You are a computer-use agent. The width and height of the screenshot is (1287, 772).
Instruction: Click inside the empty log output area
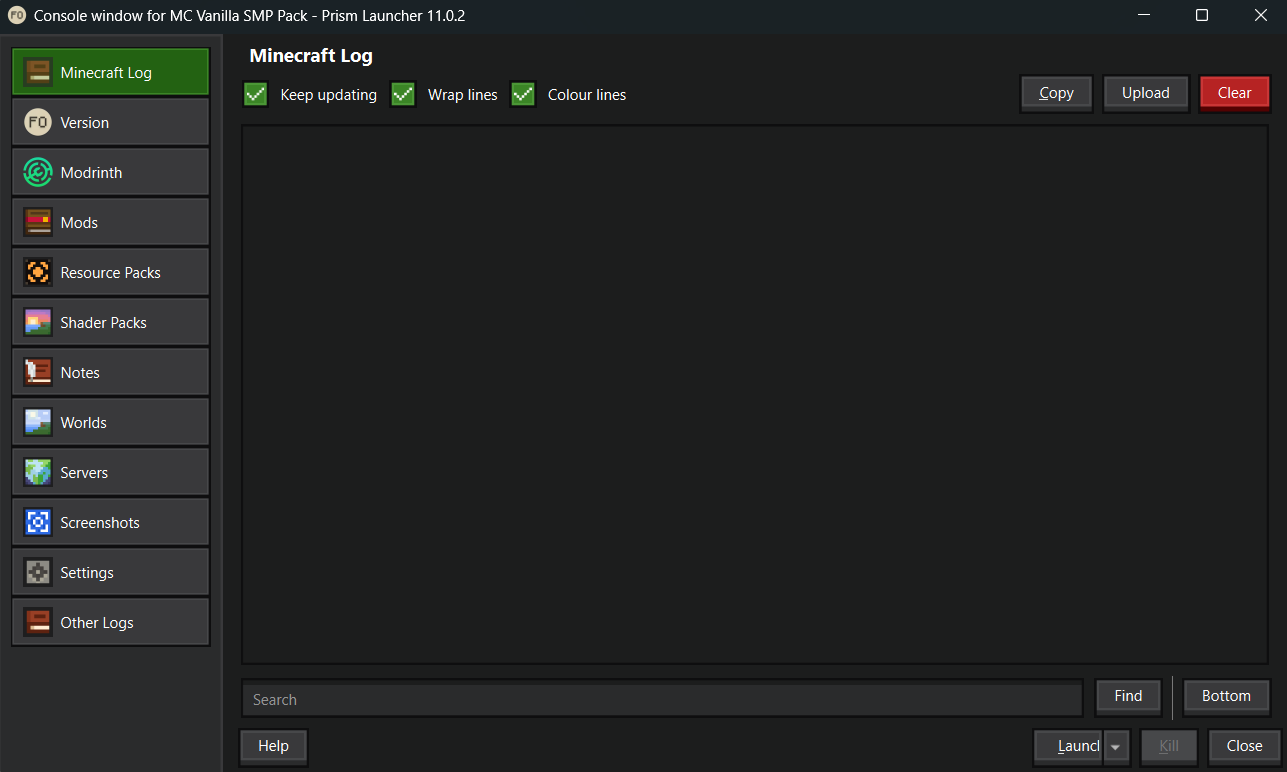click(x=755, y=394)
